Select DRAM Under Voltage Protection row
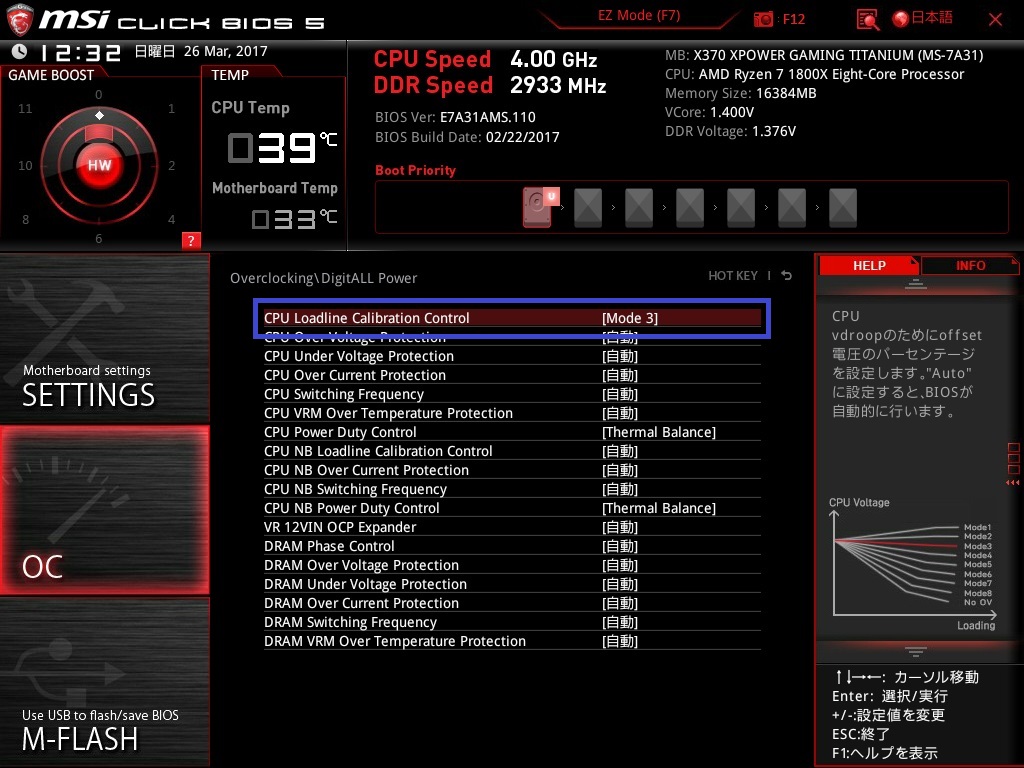The image size is (1024, 768). [x=512, y=584]
